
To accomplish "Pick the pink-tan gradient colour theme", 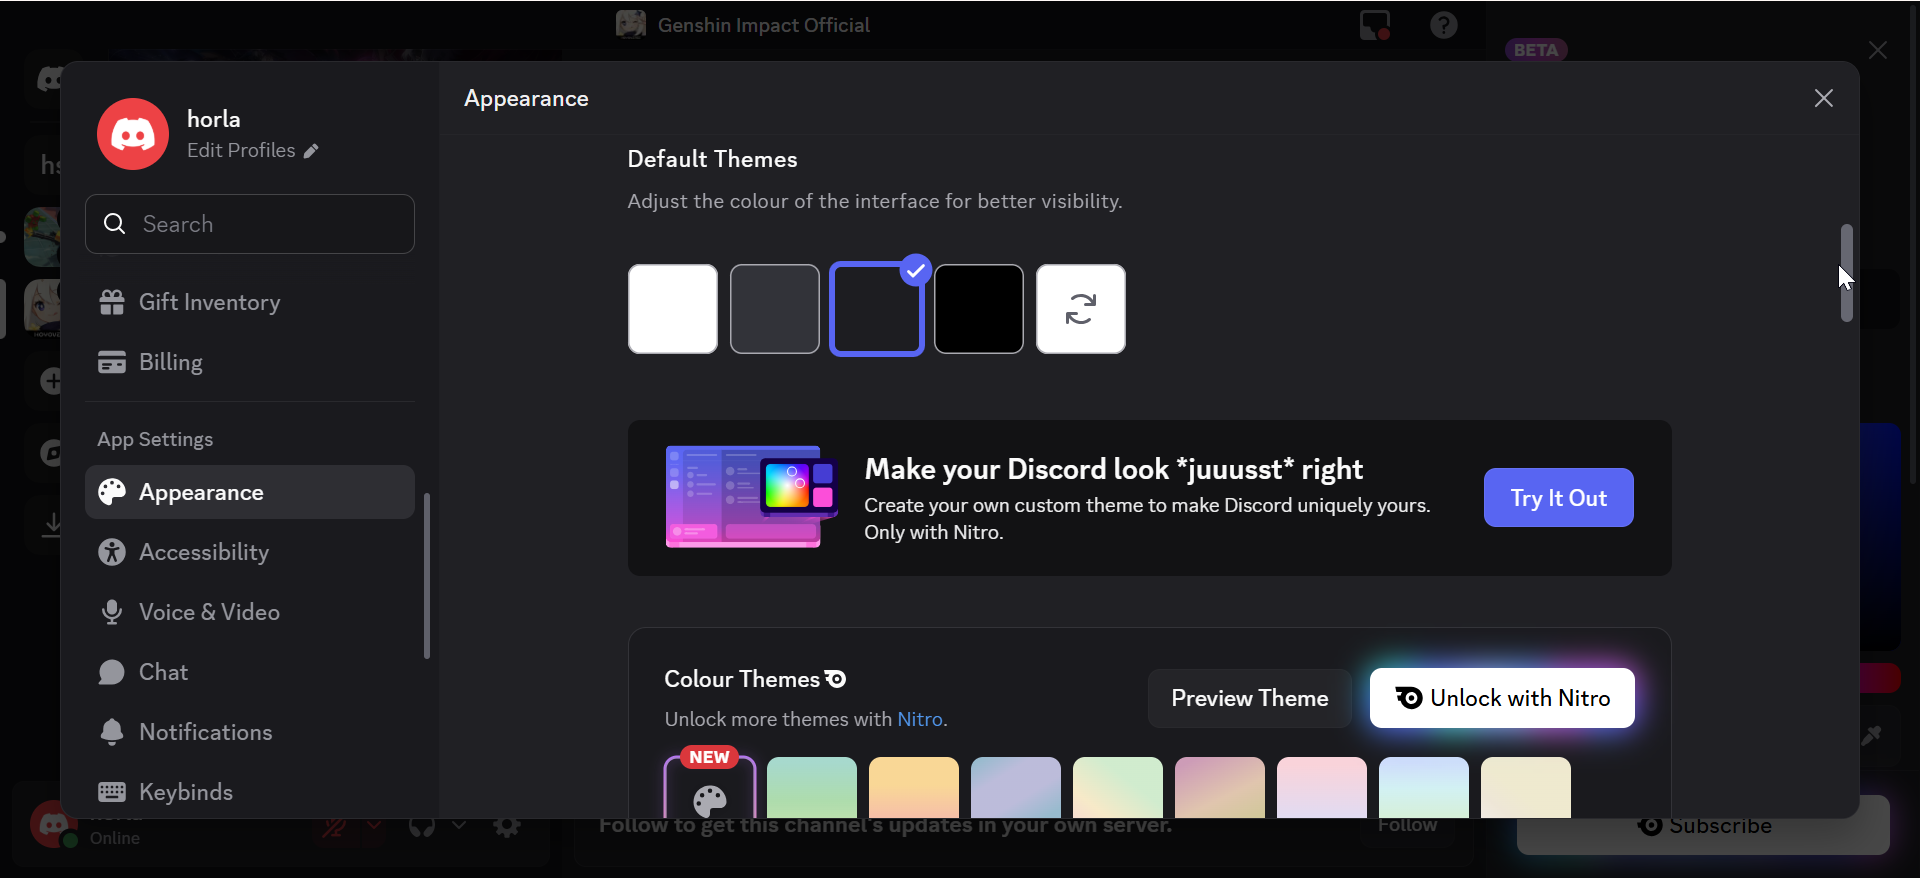I will (1220, 788).
